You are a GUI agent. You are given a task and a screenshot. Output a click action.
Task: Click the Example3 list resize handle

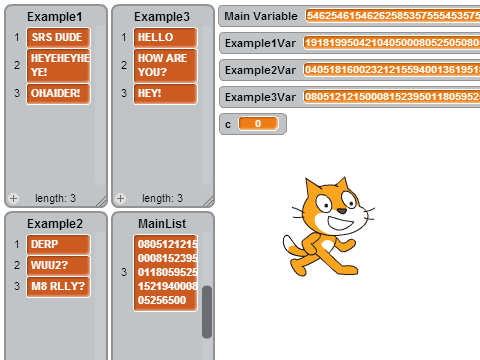point(208,201)
